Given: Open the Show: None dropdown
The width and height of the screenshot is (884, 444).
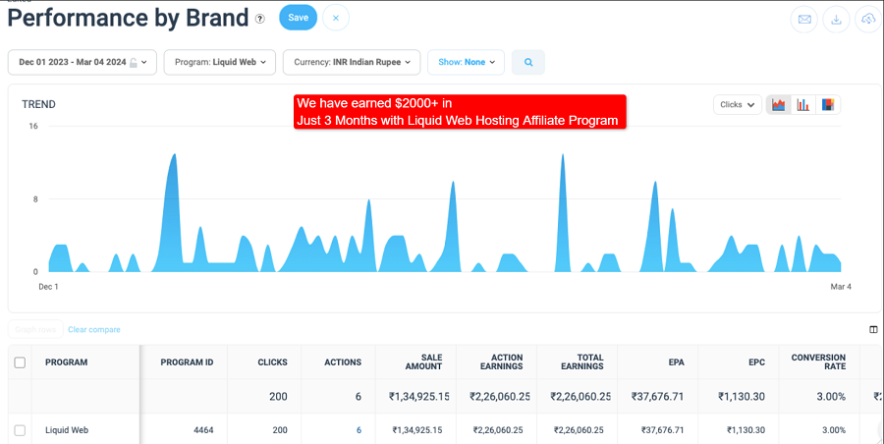Looking at the screenshot, I should coord(466,62).
